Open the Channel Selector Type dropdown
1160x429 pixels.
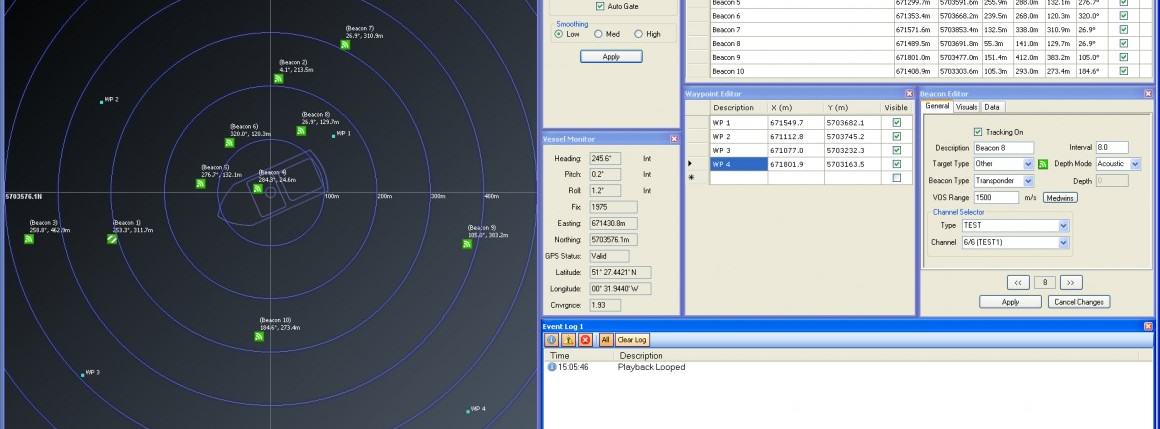tap(1064, 226)
